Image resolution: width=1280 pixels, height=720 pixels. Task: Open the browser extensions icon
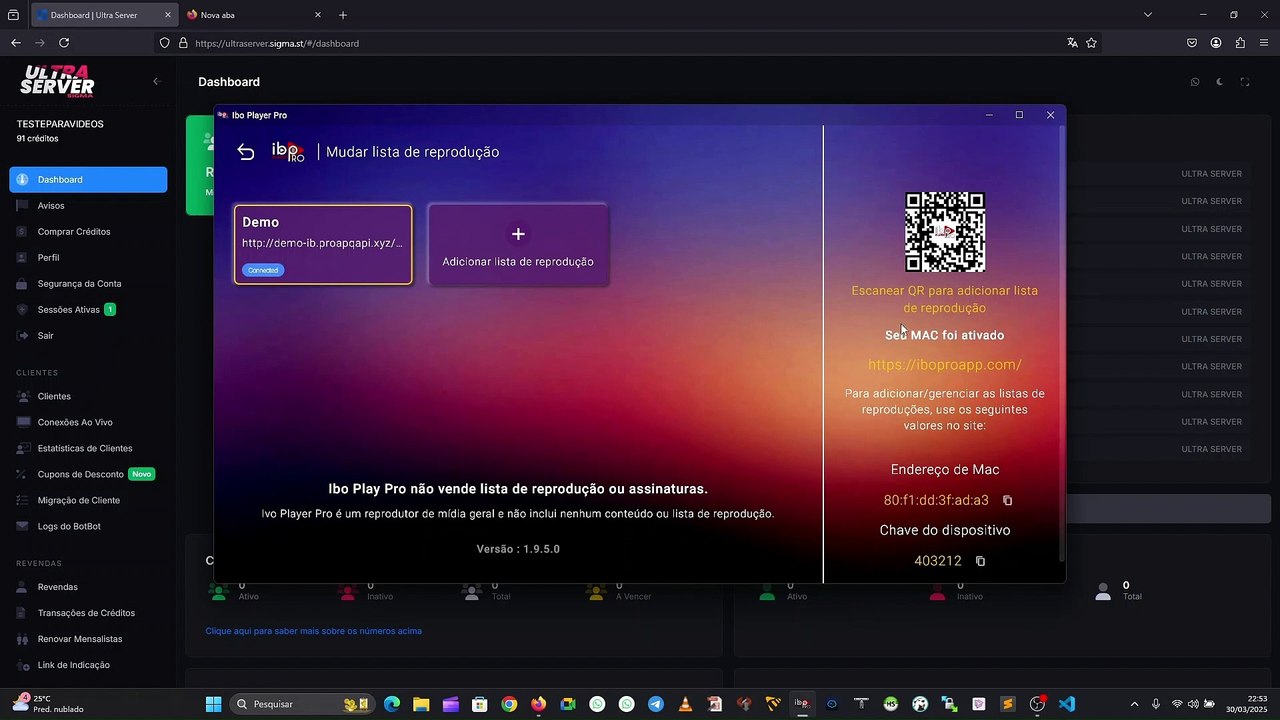pyautogui.click(x=1240, y=43)
